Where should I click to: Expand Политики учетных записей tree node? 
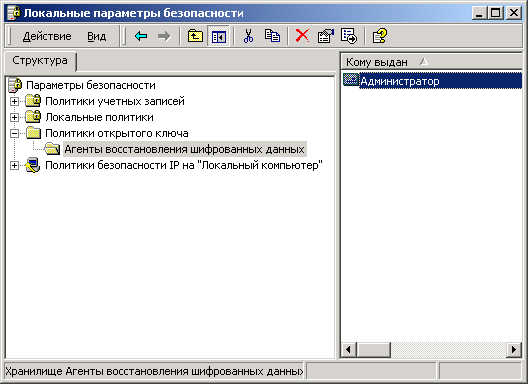(14, 101)
